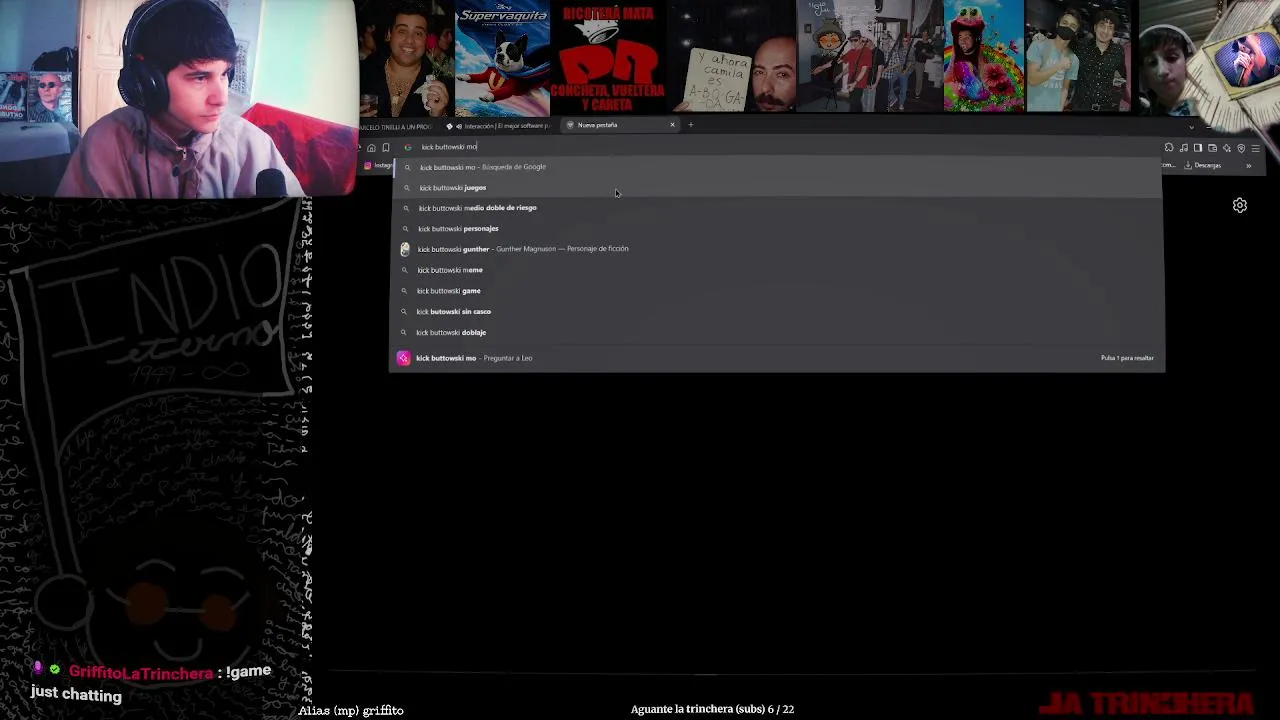This screenshot has height=720, width=1280.
Task: Select 'kick buttowski mo - Búsqueda de Google'
Action: pyautogui.click(x=777, y=167)
